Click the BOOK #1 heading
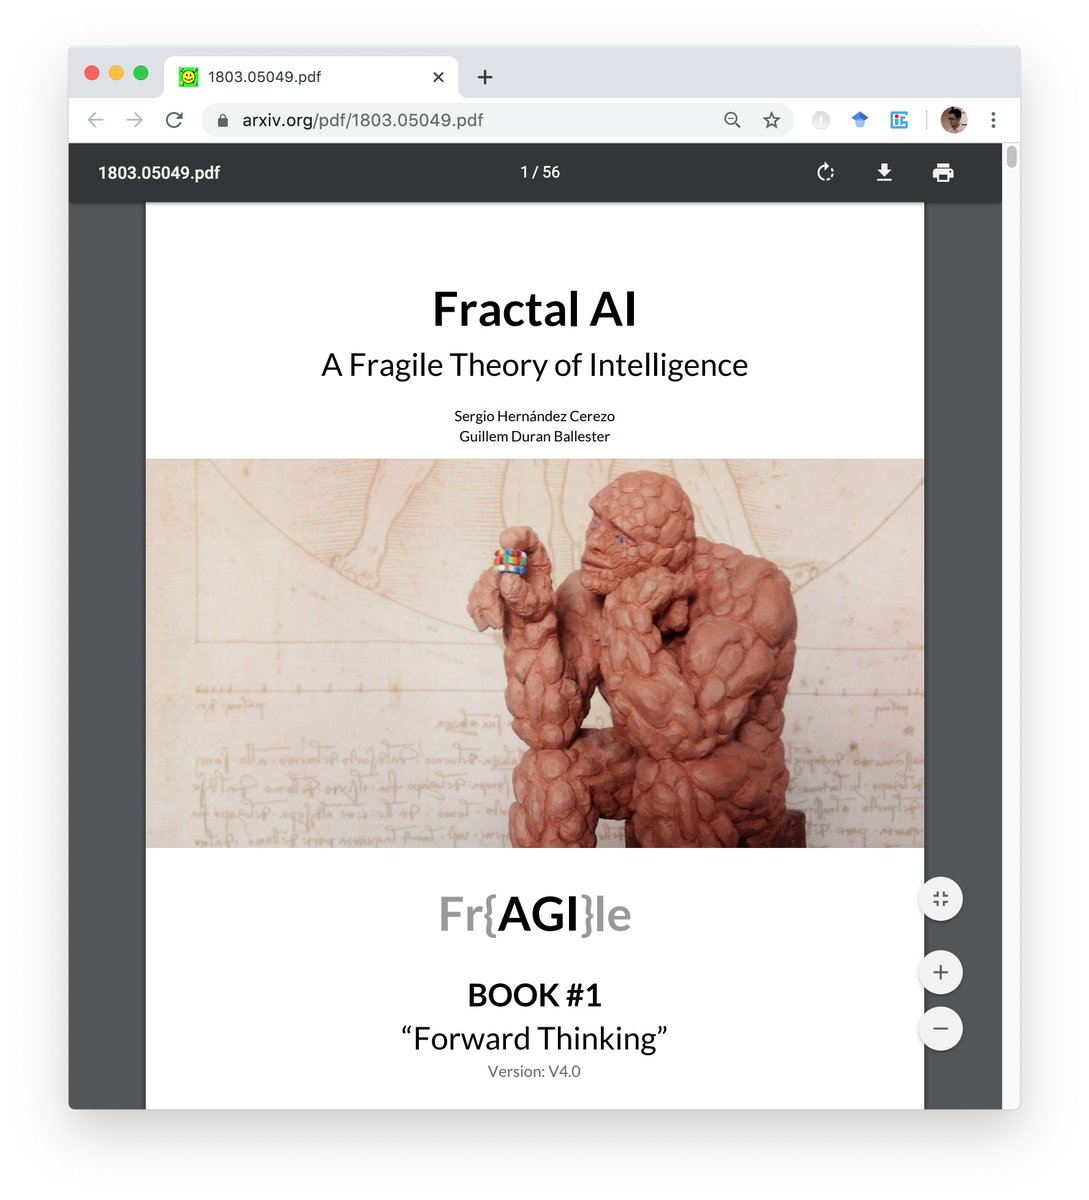This screenshot has width=1089, height=1200. coord(534,995)
